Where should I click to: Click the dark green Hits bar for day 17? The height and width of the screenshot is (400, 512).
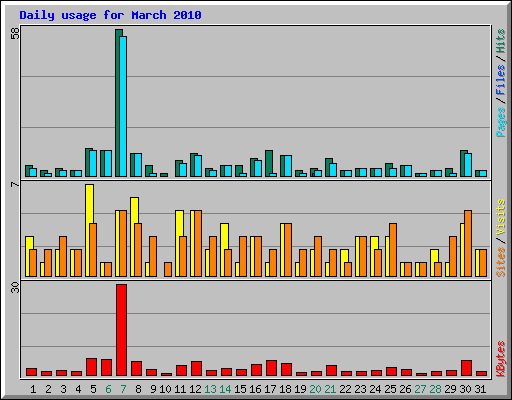click(x=268, y=163)
